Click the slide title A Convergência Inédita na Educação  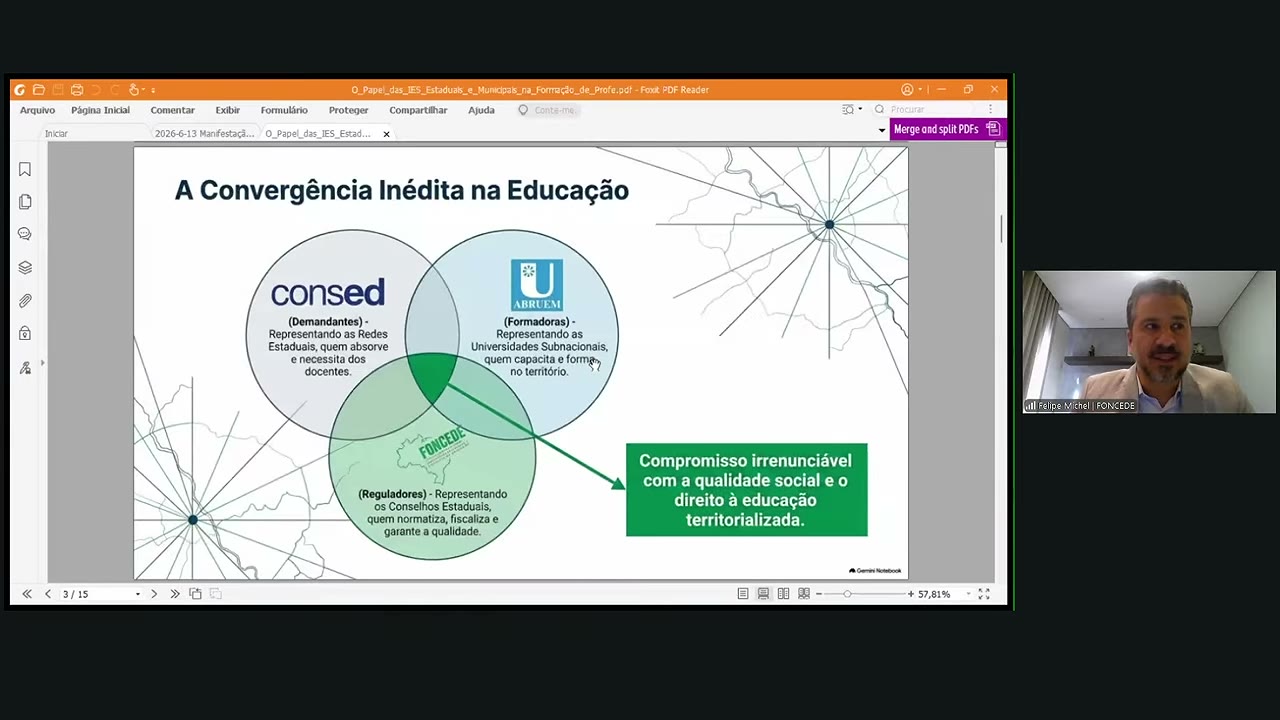[402, 190]
